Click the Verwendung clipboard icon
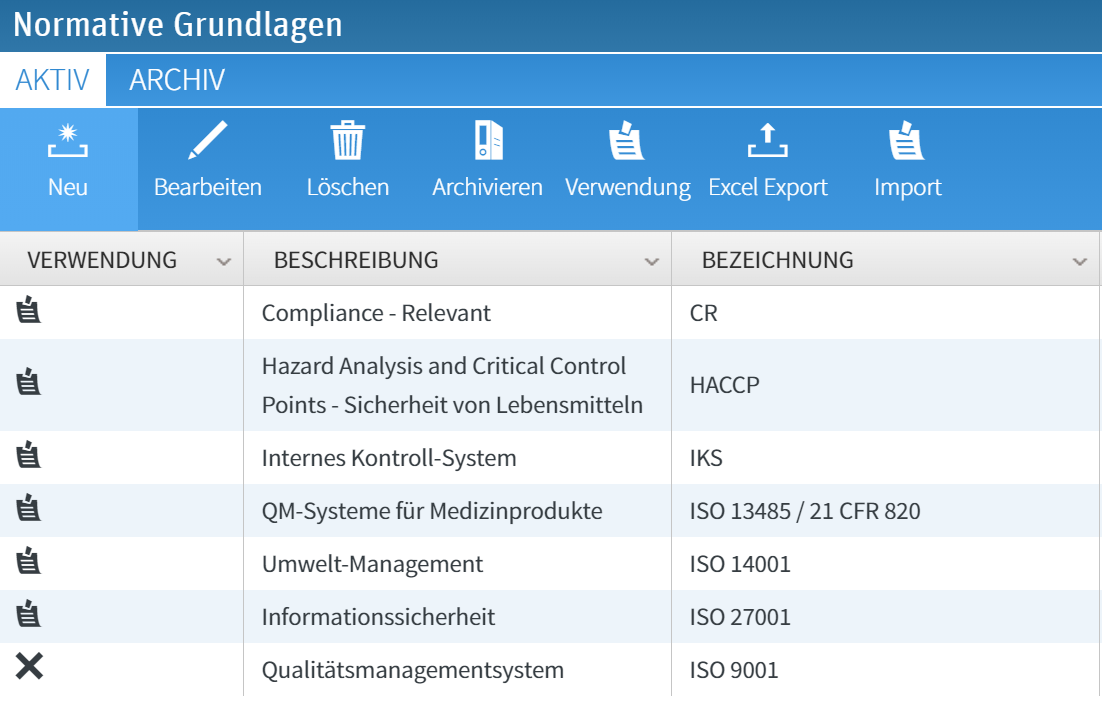 pyautogui.click(x=627, y=142)
